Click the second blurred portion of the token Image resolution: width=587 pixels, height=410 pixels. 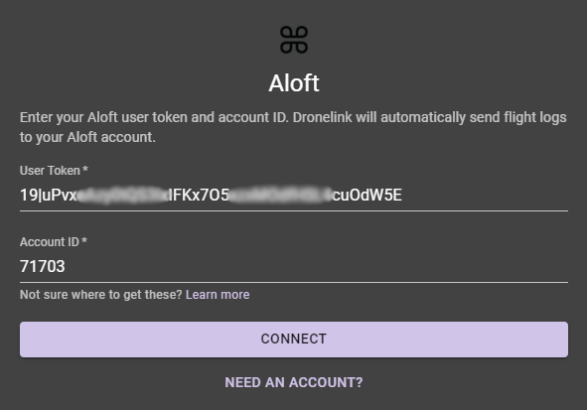coord(280,195)
